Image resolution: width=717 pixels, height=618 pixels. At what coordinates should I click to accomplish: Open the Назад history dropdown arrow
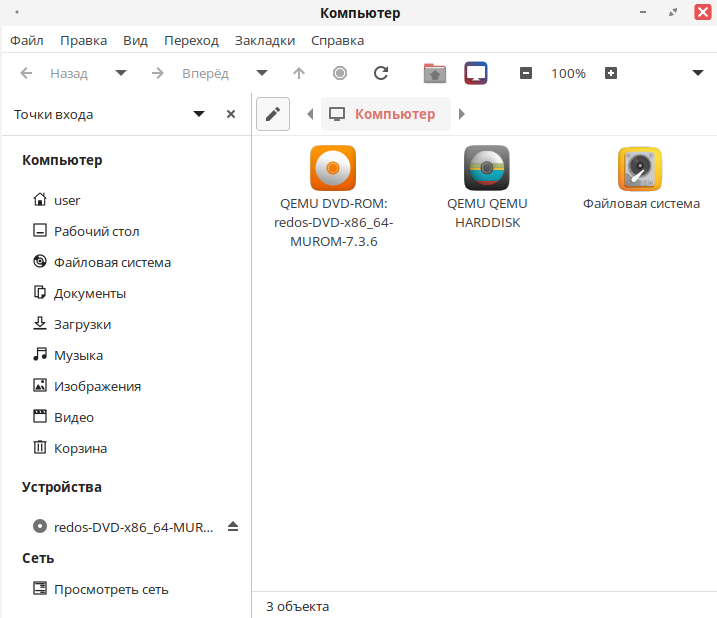[x=121, y=73]
